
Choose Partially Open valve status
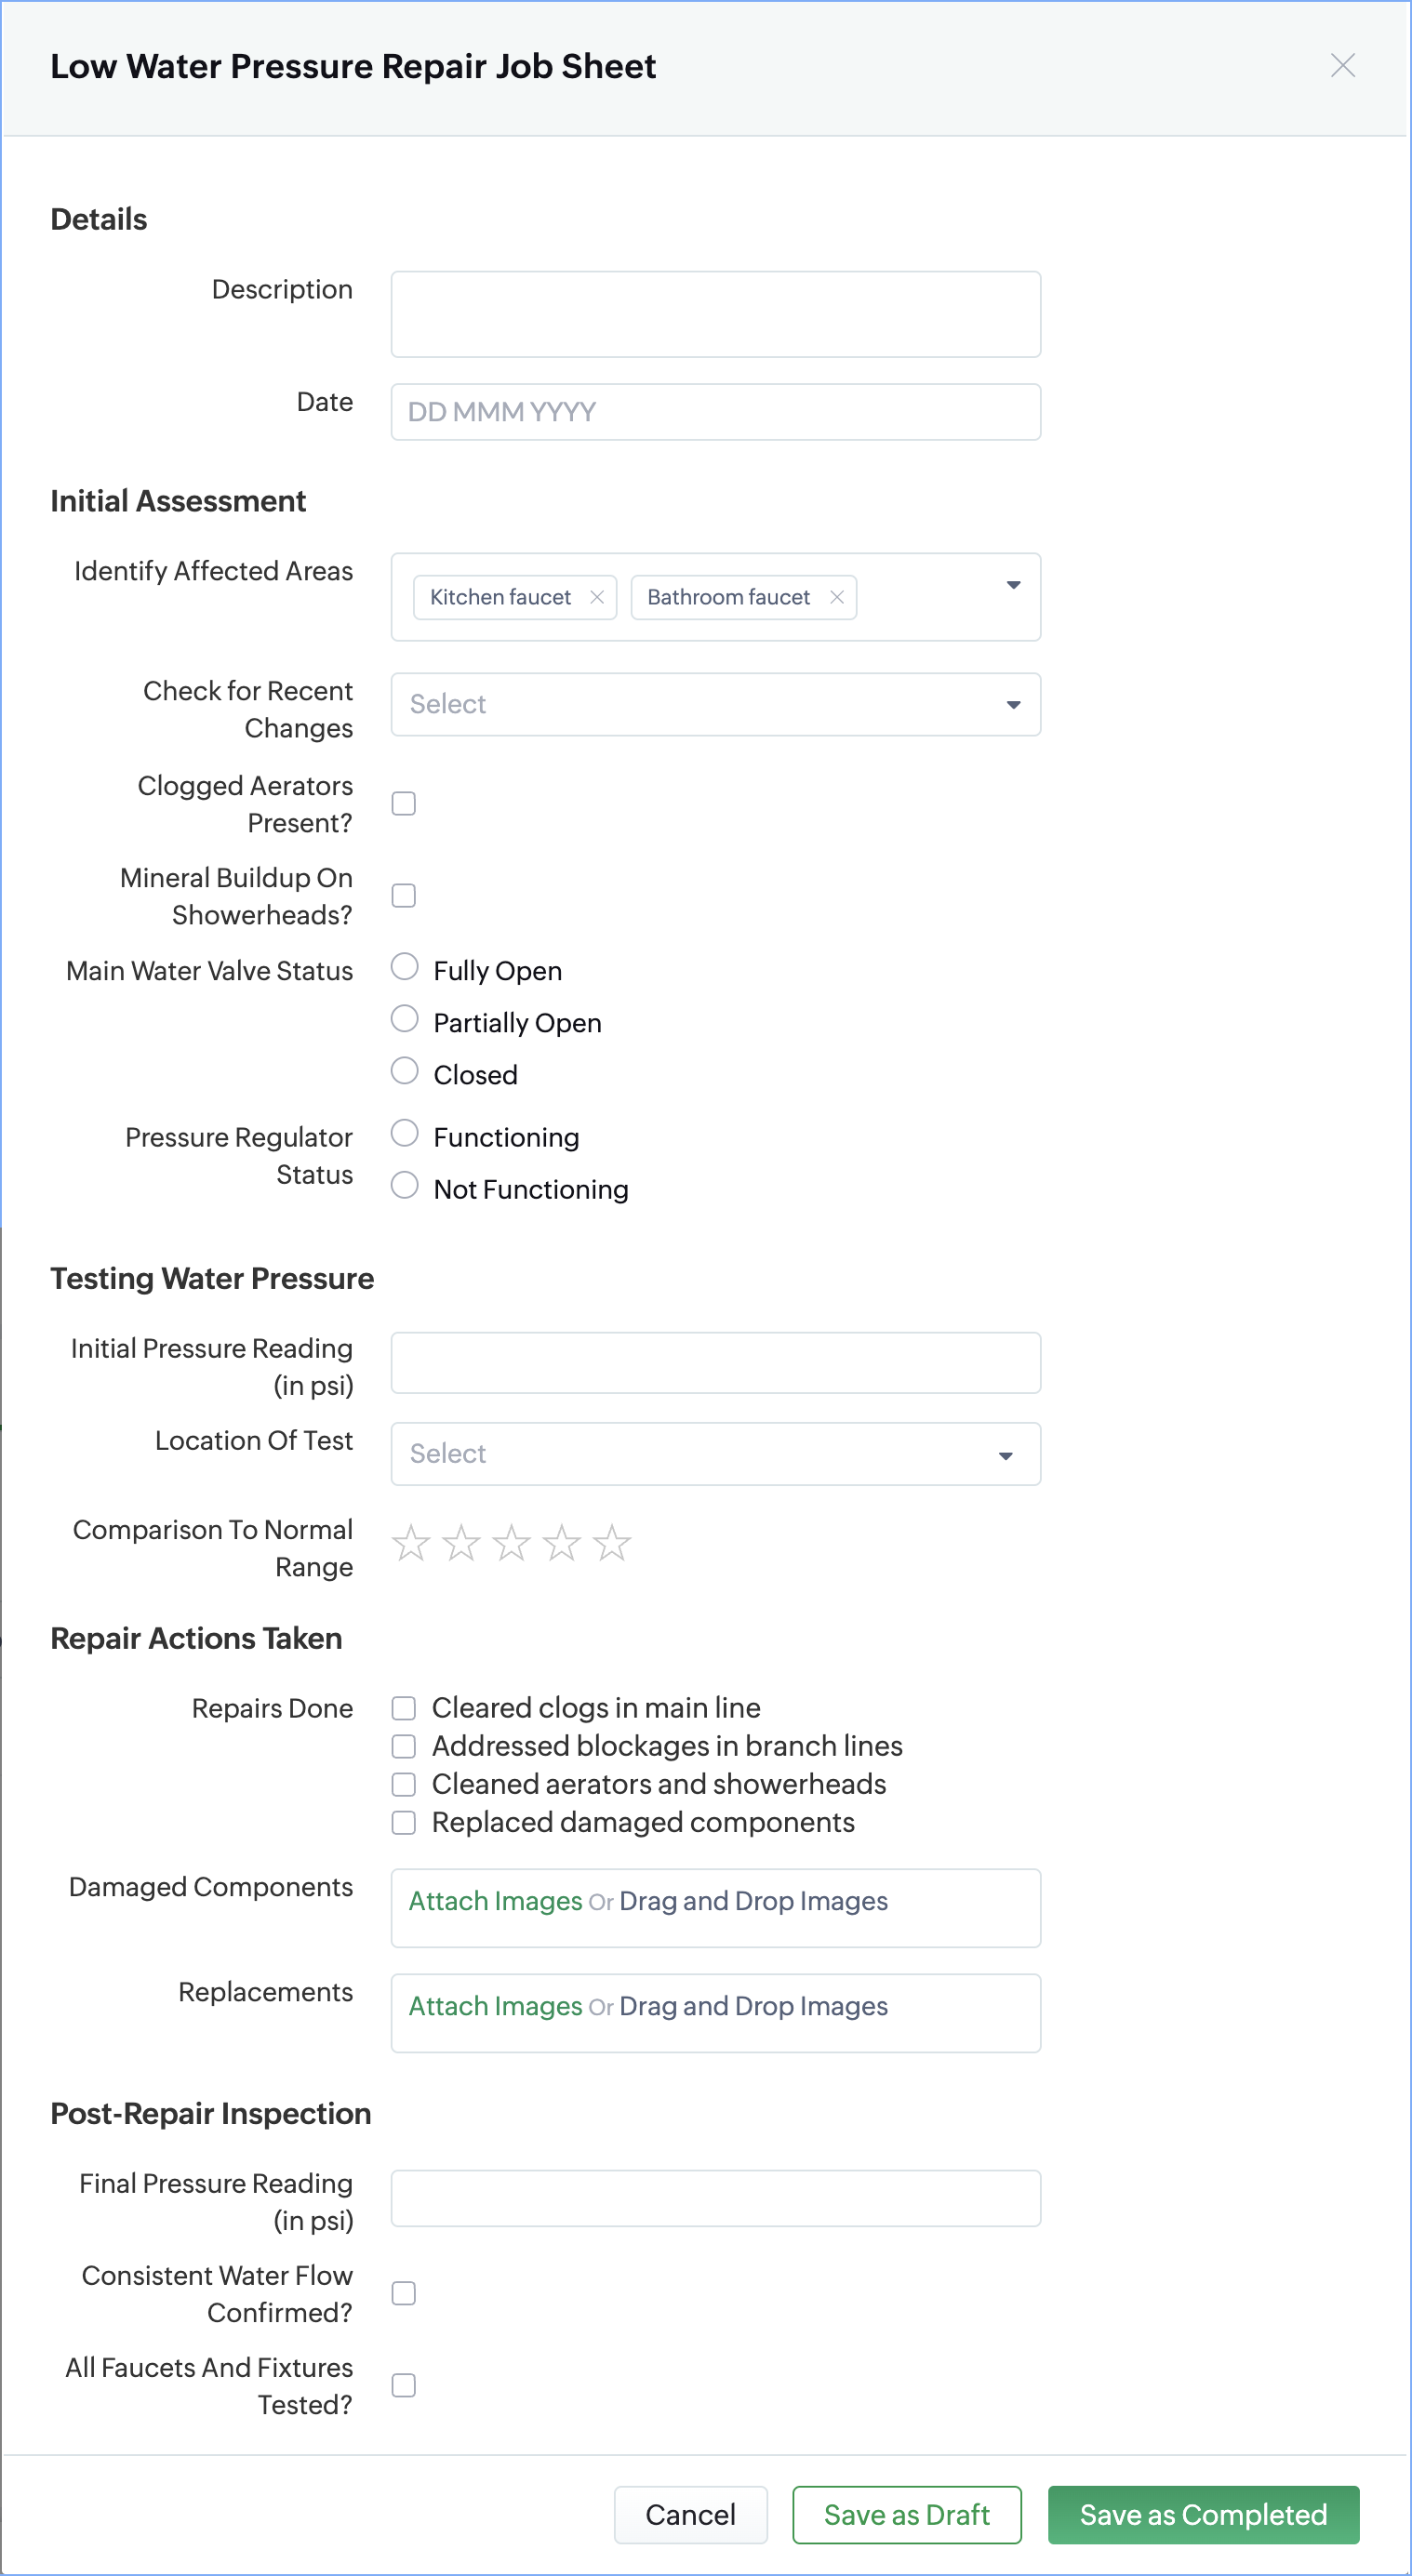tap(404, 1020)
